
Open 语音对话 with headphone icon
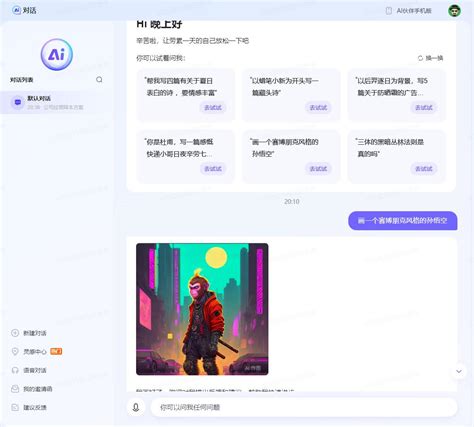[29, 370]
